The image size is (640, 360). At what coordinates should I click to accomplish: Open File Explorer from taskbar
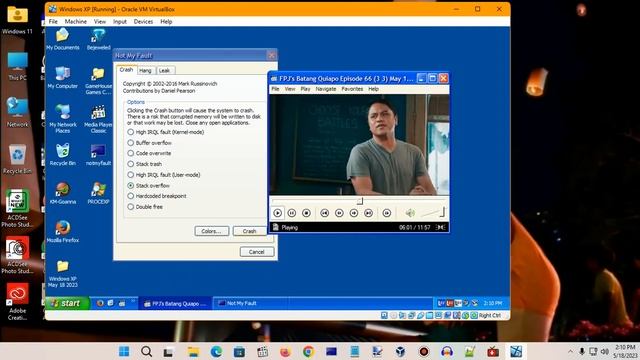click(x=193, y=351)
